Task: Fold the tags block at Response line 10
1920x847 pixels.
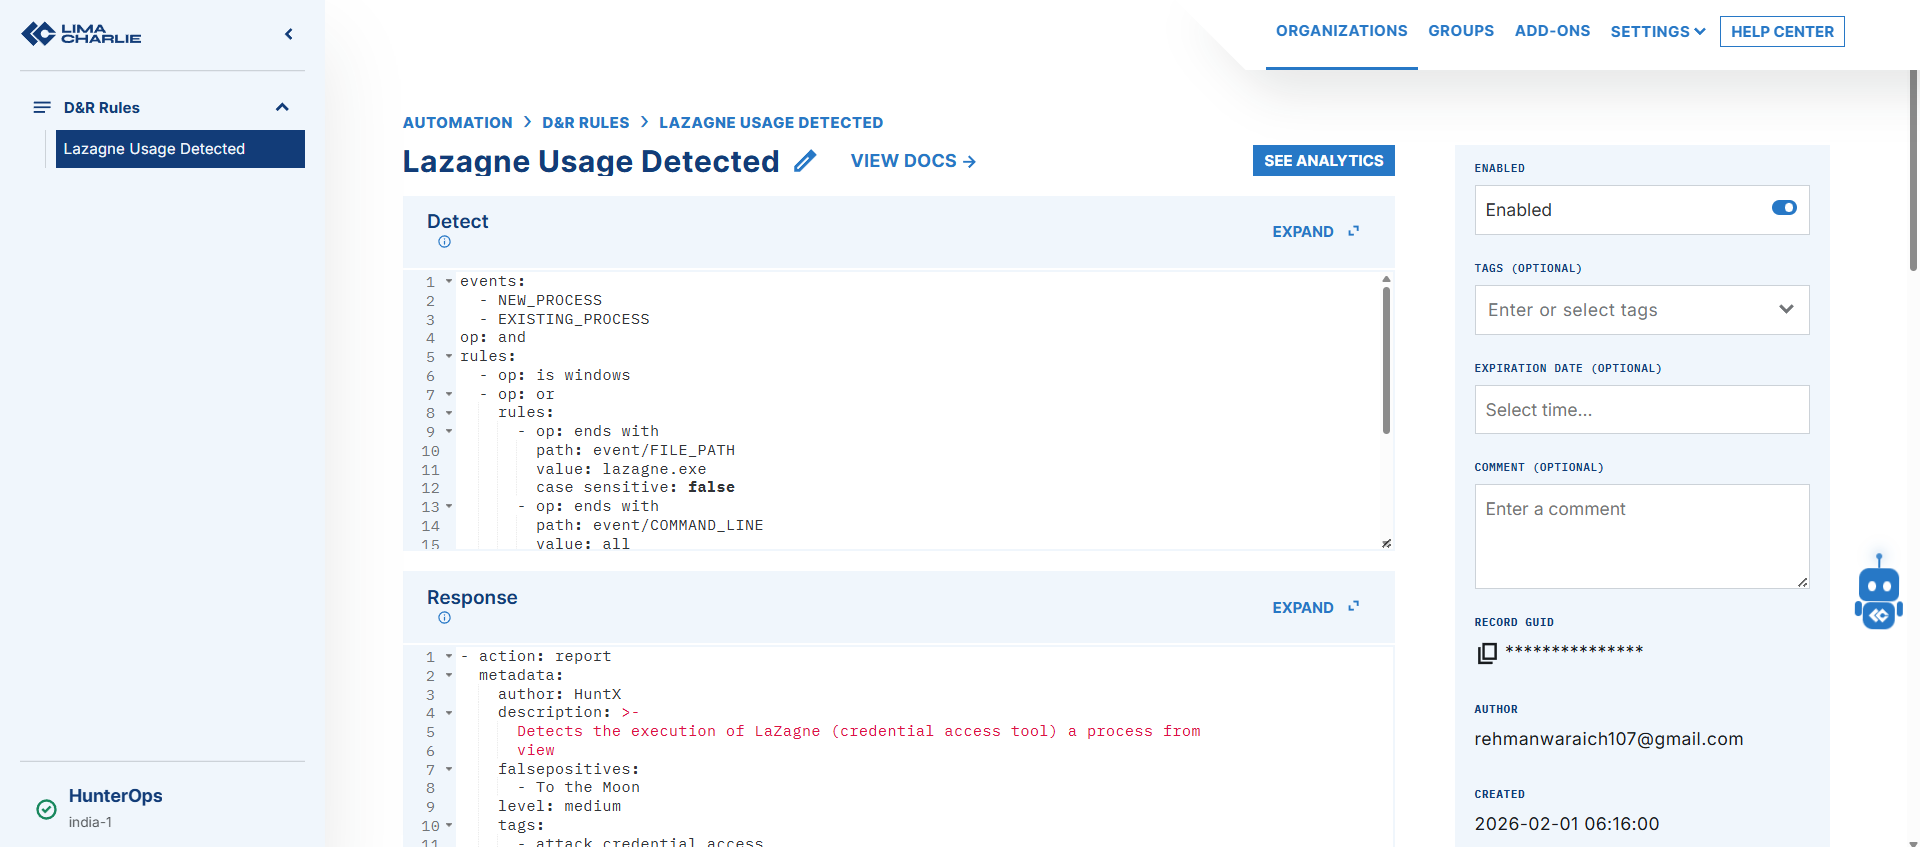Action: click(449, 826)
